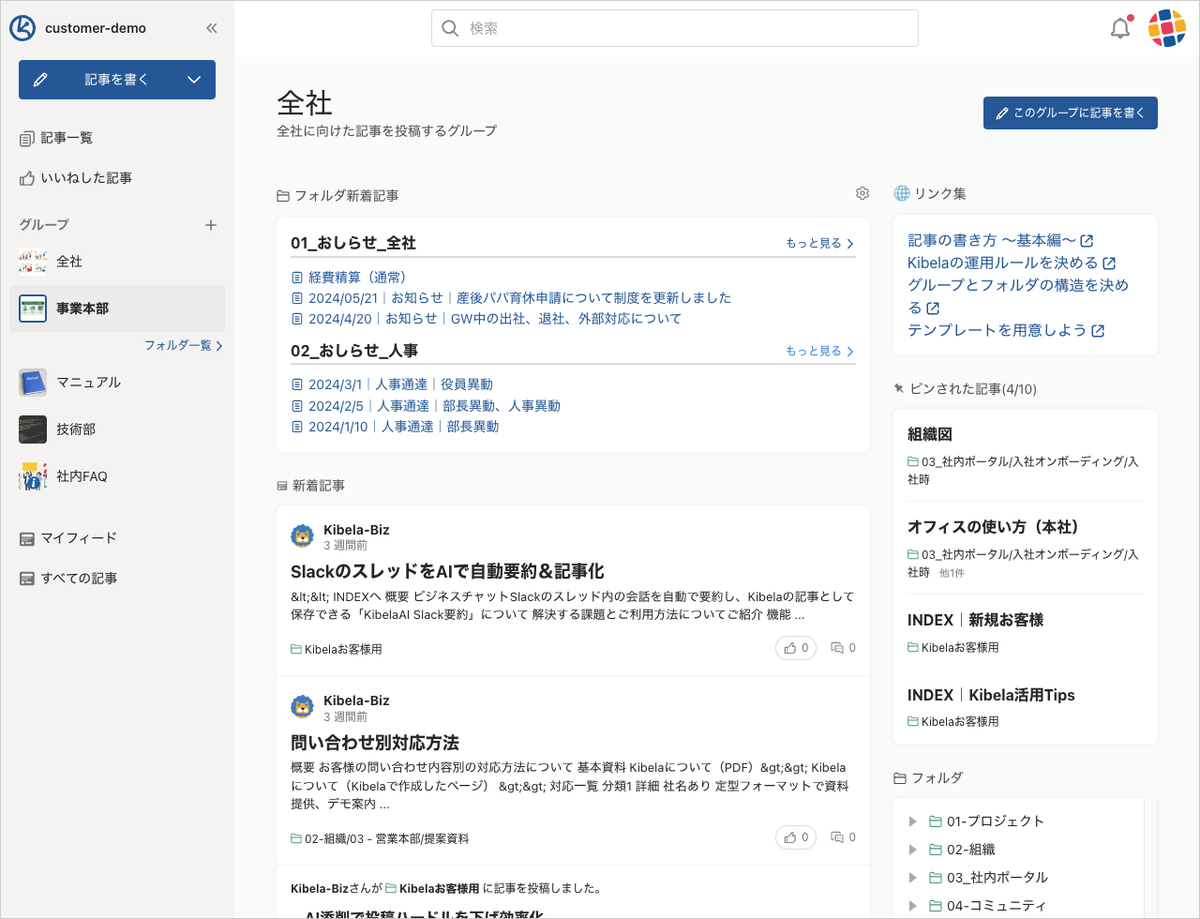Open user avatar menu
The width and height of the screenshot is (1200, 919).
tap(1166, 28)
